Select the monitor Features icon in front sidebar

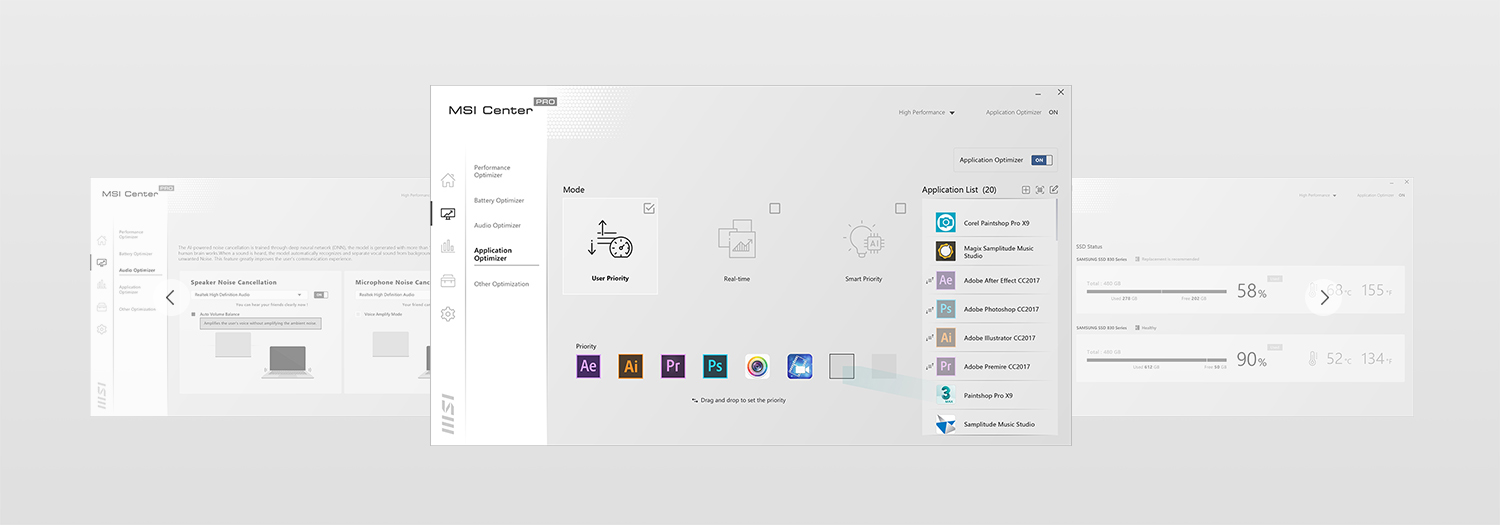coord(448,213)
